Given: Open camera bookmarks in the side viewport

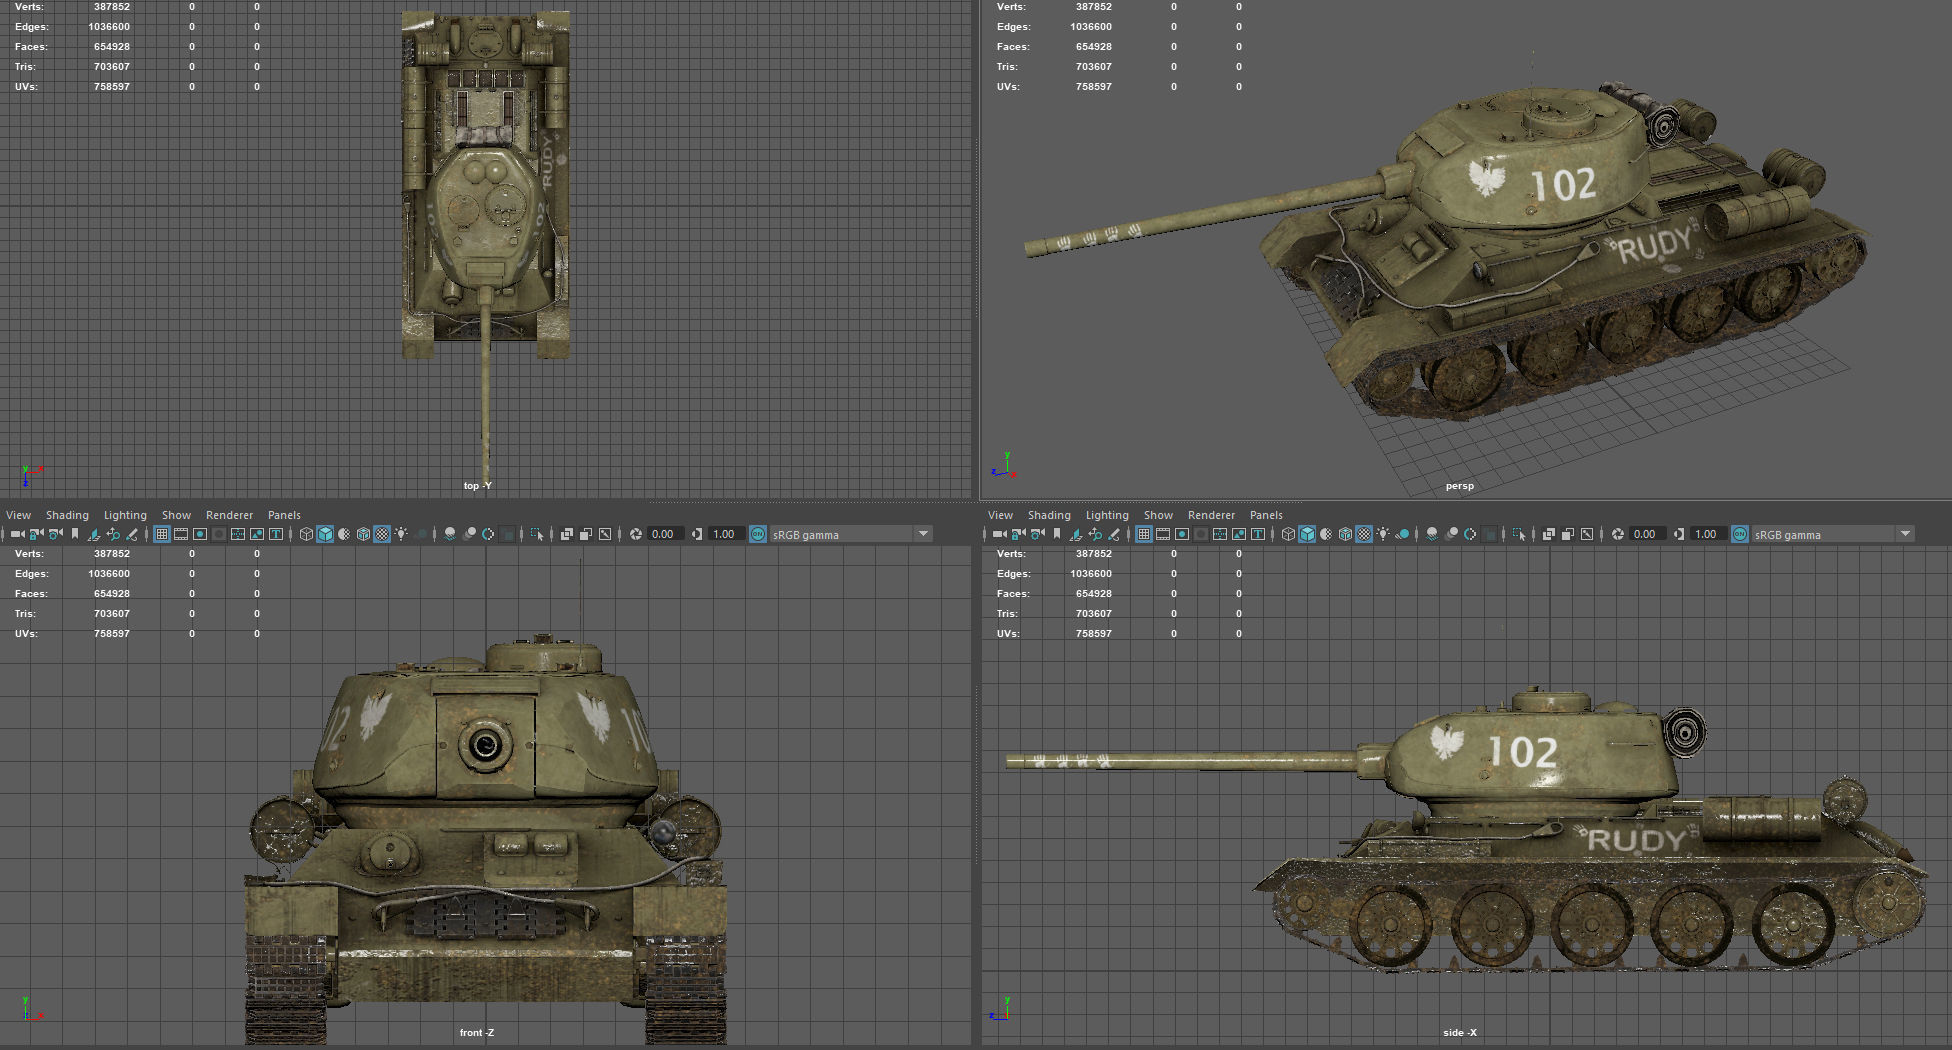Looking at the screenshot, I should (1056, 533).
